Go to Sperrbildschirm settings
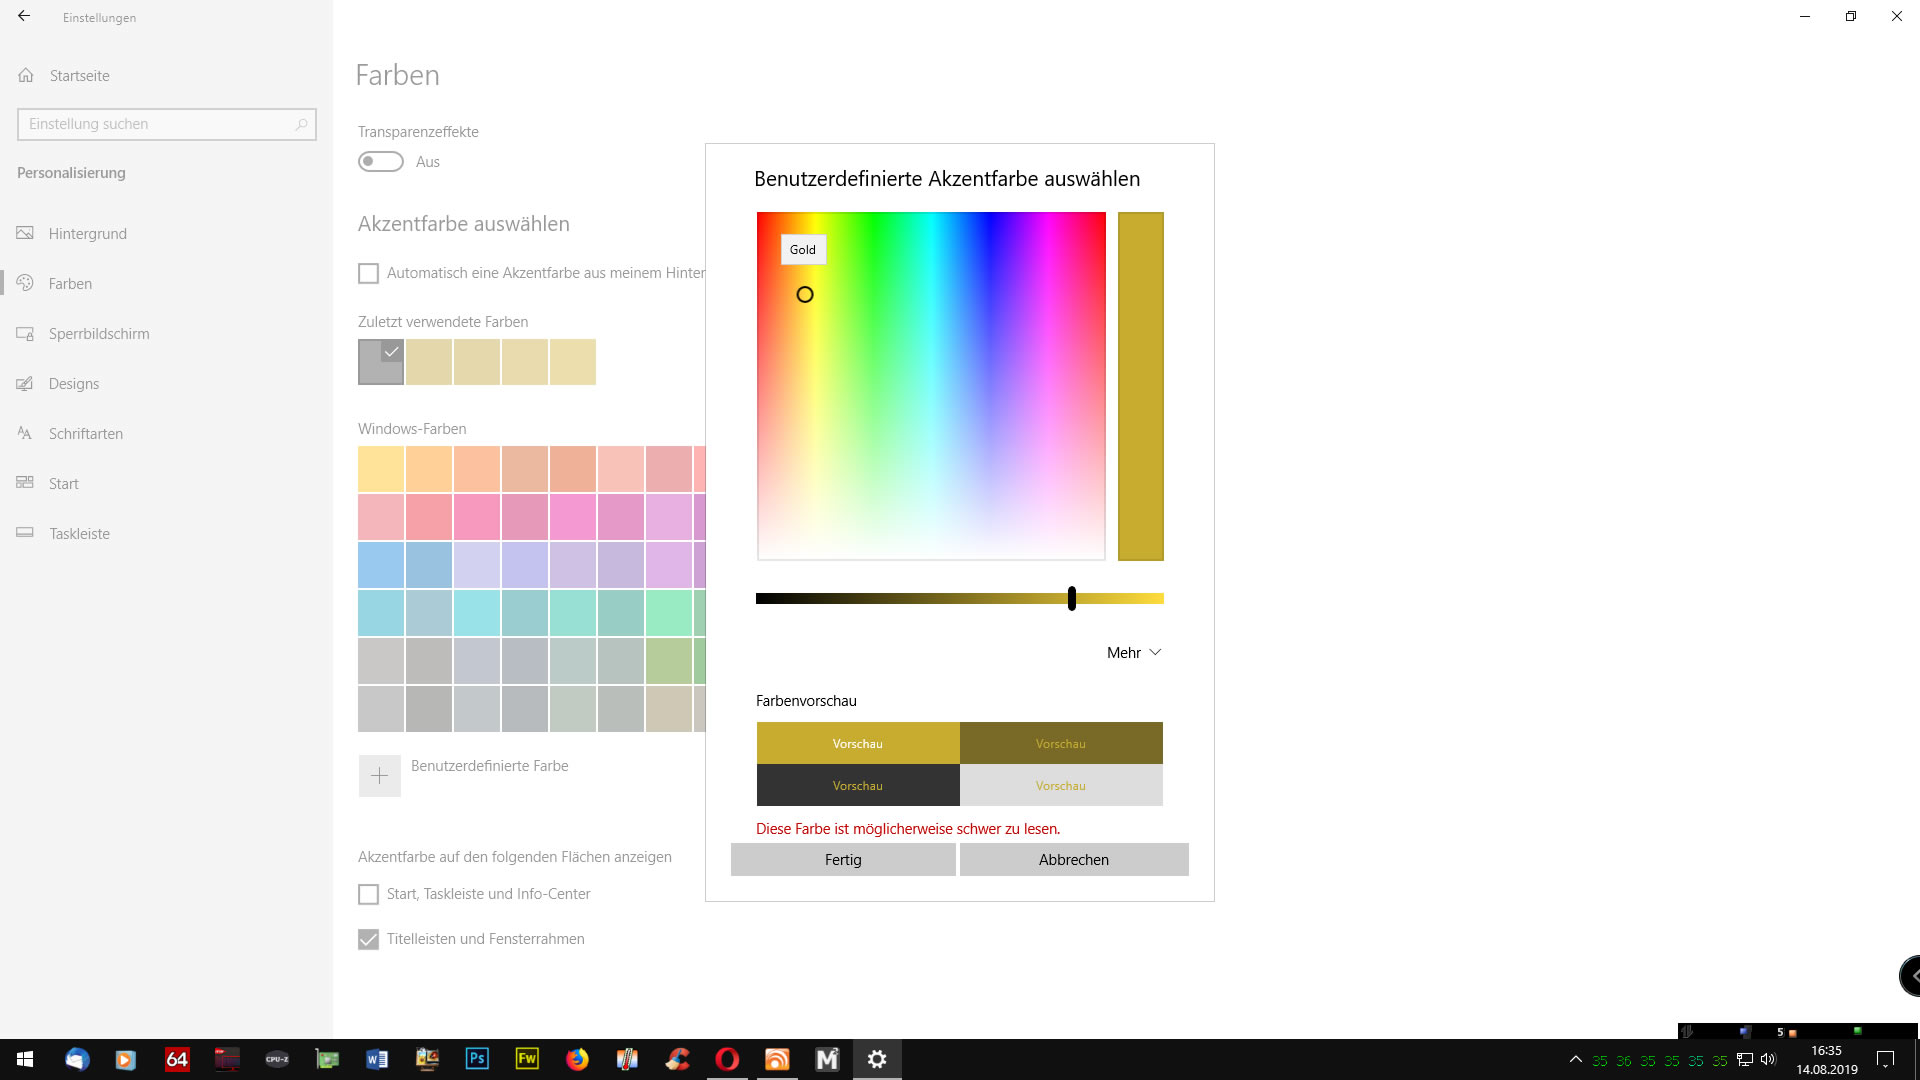1920x1080 pixels. (x=99, y=334)
